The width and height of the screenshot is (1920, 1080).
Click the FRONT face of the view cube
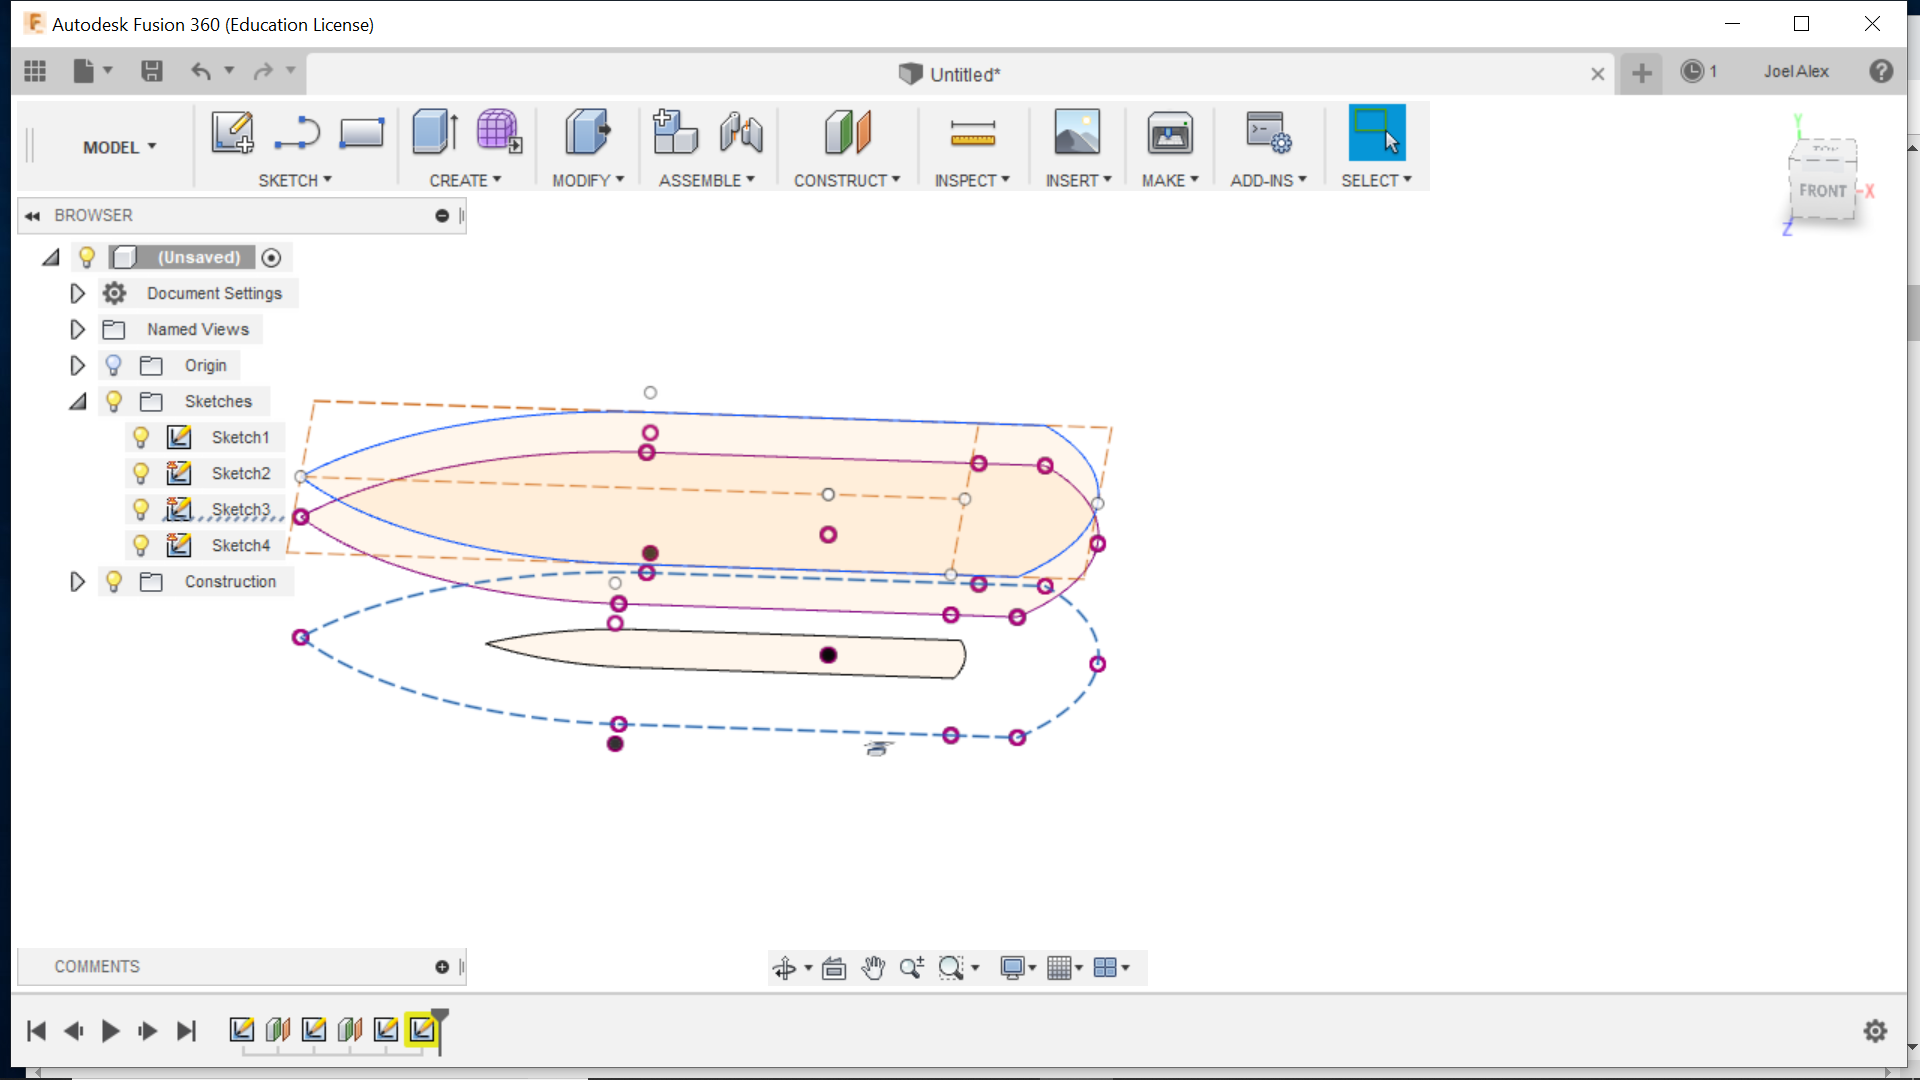click(1822, 190)
